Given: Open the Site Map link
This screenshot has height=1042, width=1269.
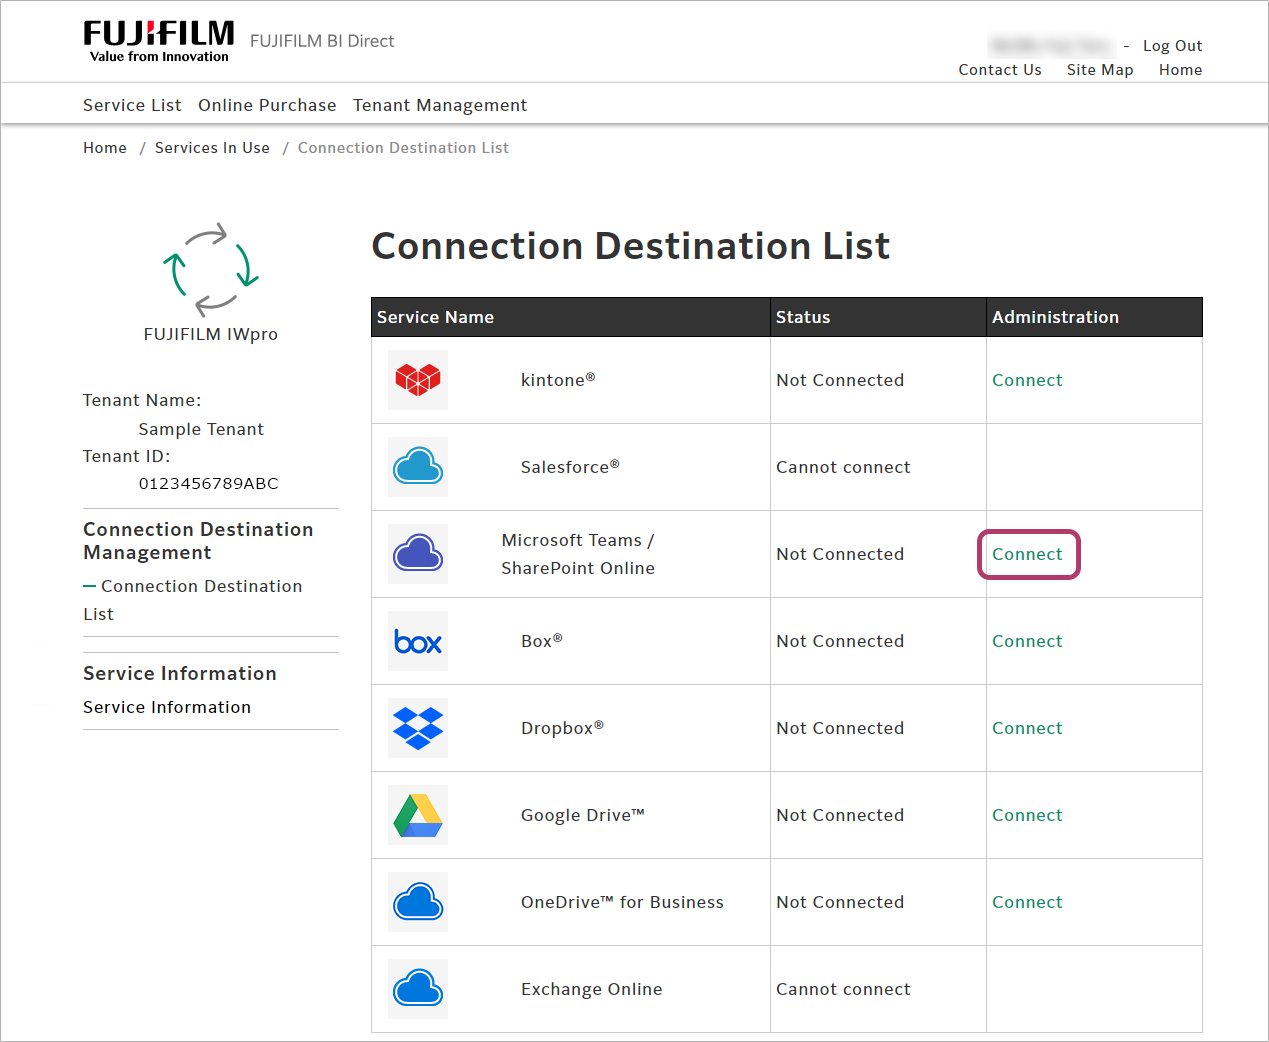Looking at the screenshot, I should coord(1100,70).
